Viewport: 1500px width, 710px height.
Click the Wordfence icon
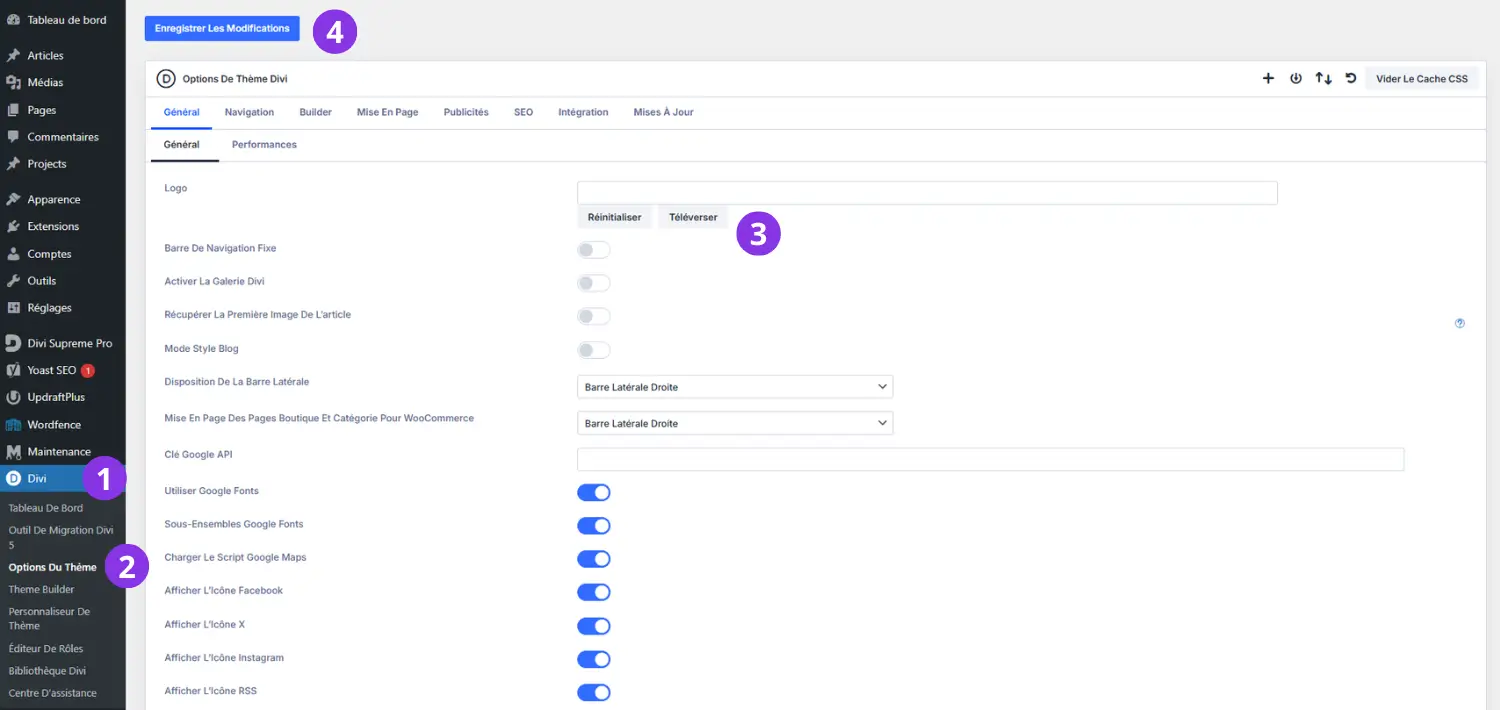[x=13, y=425]
